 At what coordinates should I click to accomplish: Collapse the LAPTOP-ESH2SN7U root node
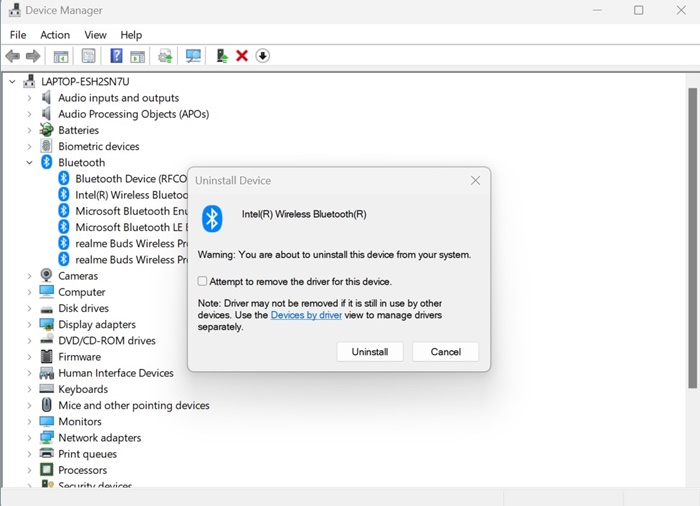point(12,81)
